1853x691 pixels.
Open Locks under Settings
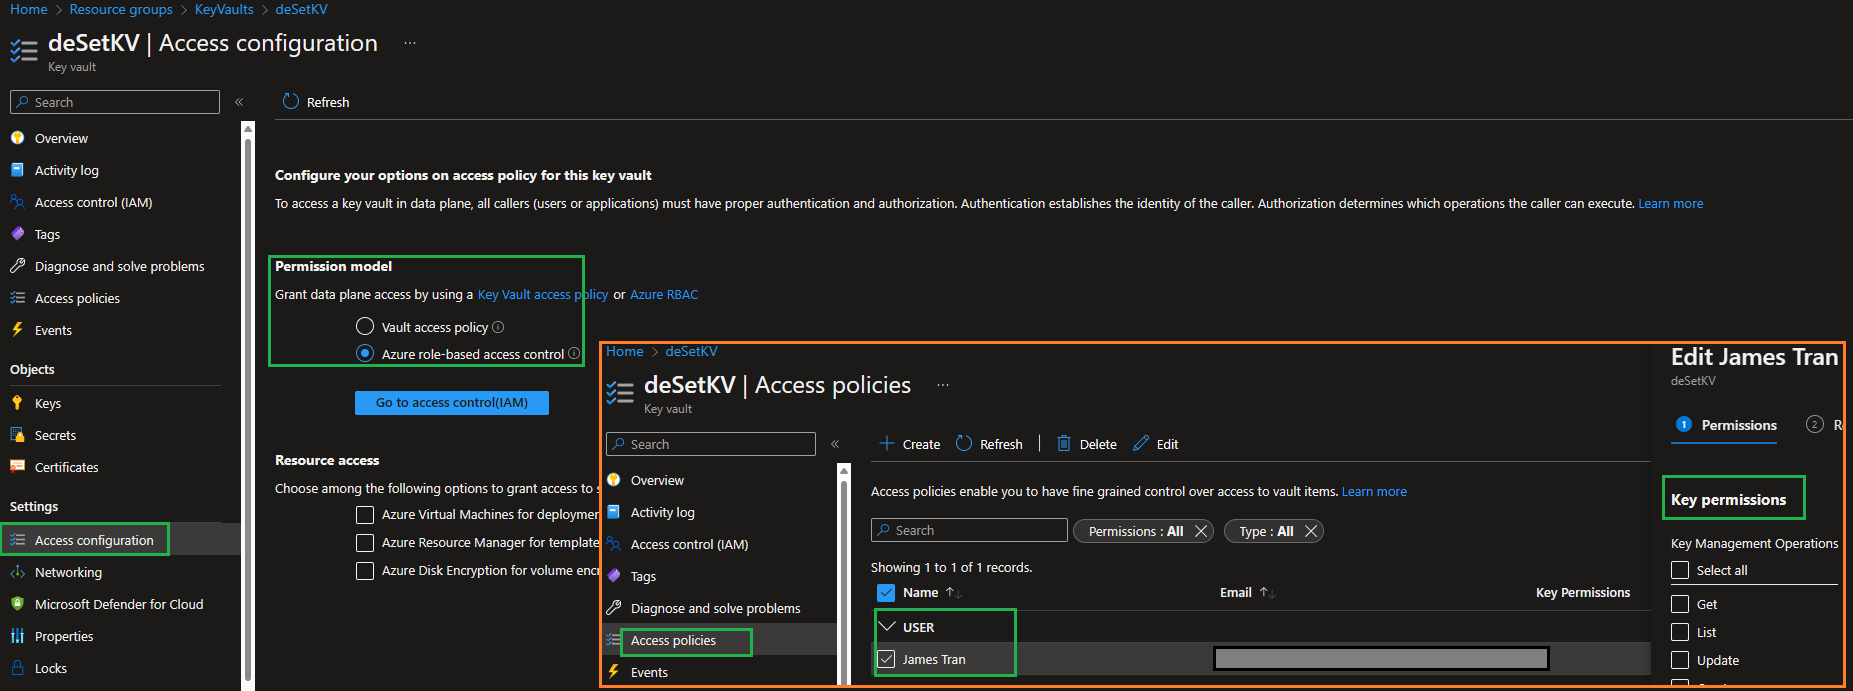(x=50, y=668)
